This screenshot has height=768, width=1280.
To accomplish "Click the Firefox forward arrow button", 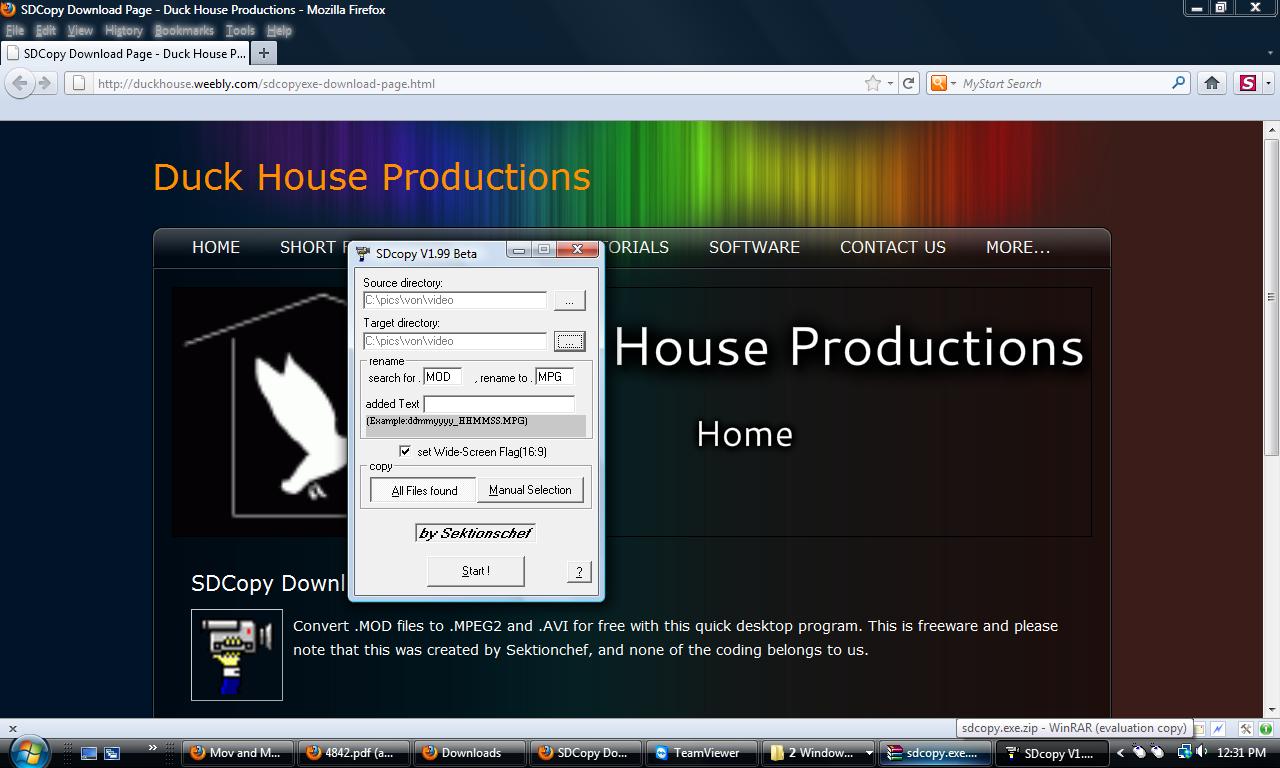I will 44,83.
